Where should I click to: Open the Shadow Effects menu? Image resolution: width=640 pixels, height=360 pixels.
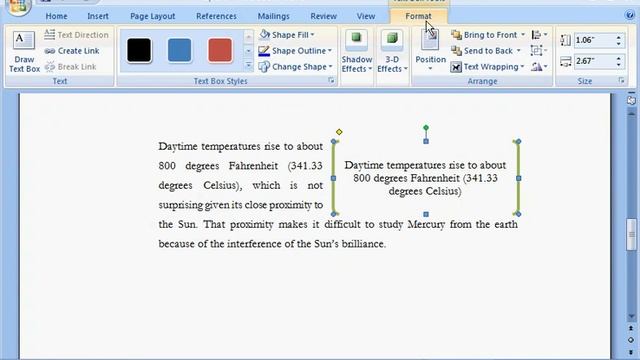coord(357,51)
